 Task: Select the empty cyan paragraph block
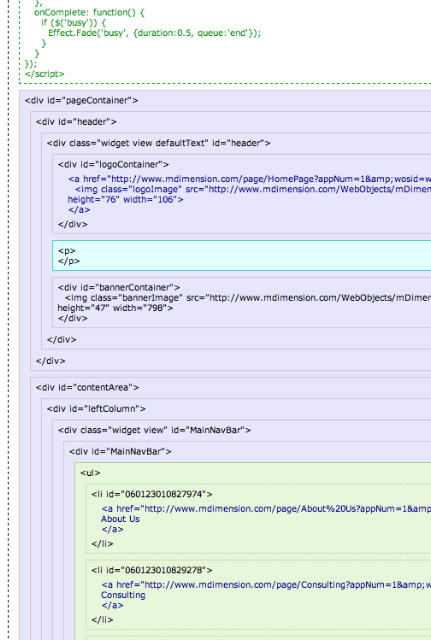click(x=242, y=256)
